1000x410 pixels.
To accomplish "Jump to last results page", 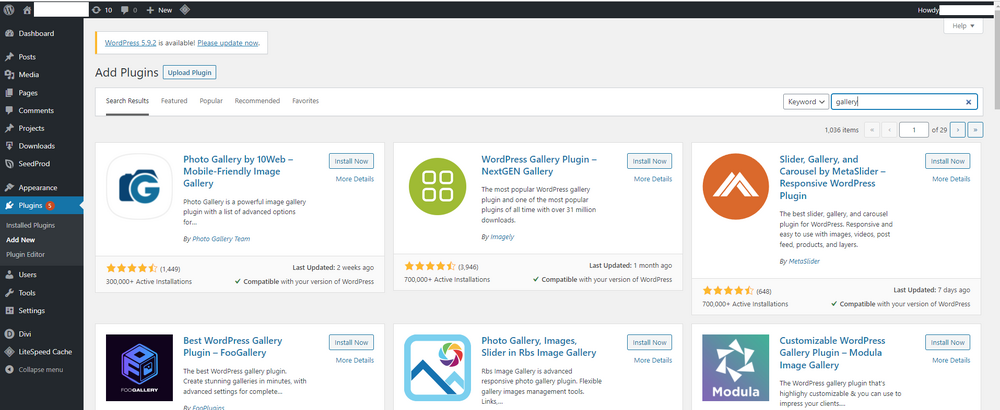I will click(975, 130).
